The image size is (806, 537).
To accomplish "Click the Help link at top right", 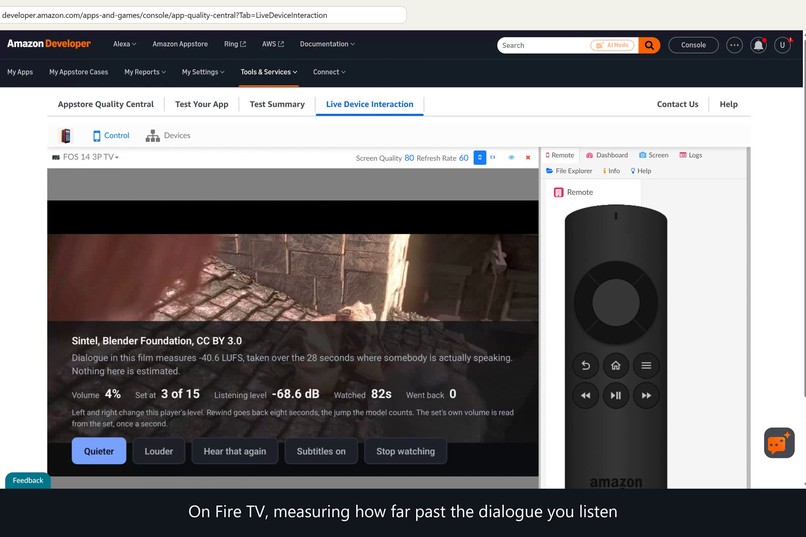I will click(728, 104).
